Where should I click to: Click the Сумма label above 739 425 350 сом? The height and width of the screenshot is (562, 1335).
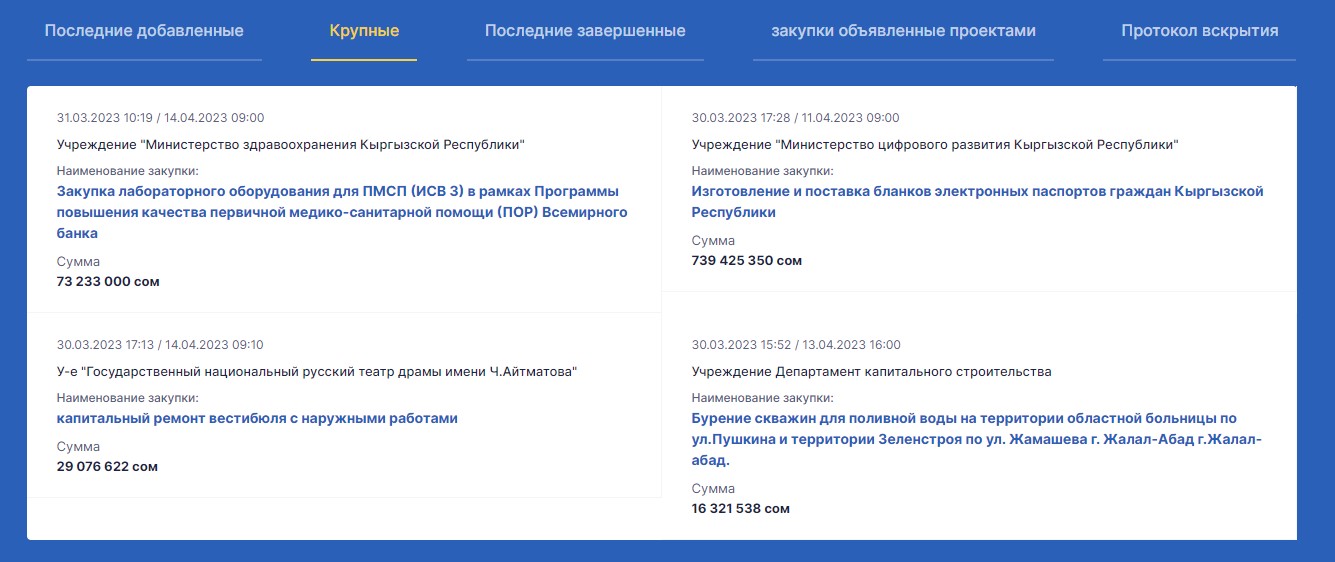(713, 241)
